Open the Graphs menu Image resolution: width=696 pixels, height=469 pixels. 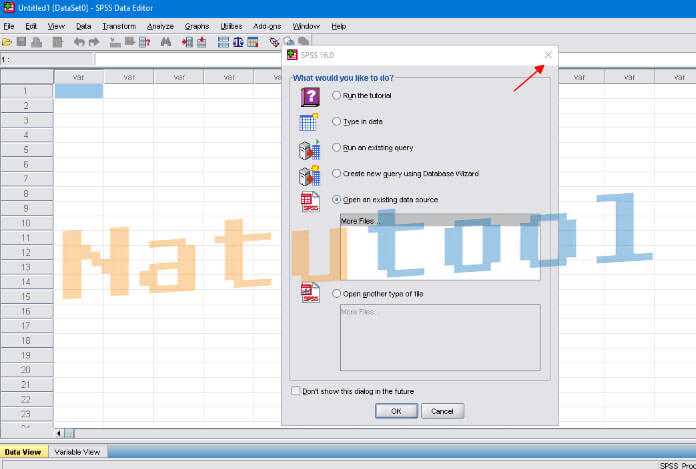coord(197,27)
